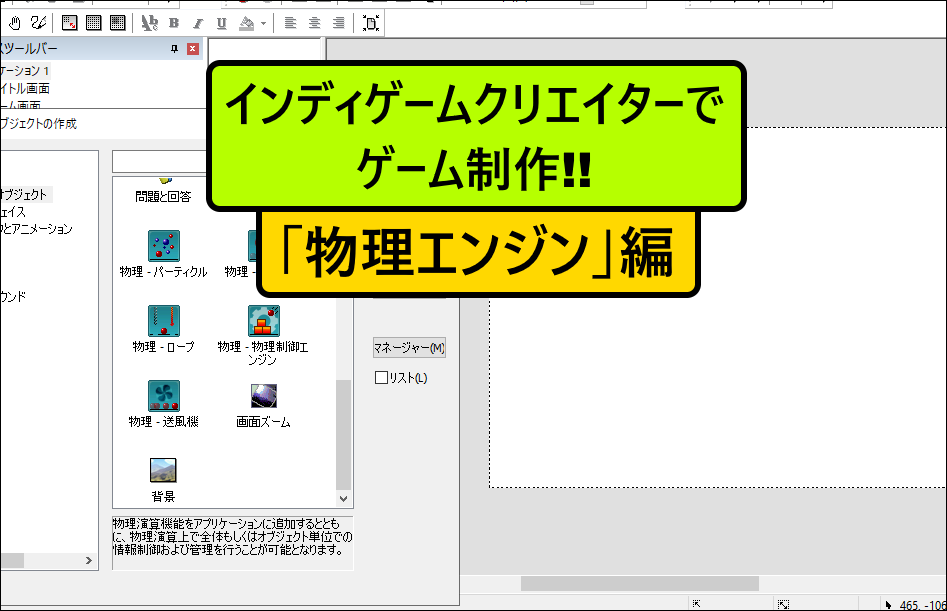This screenshot has width=947, height=611.
Task: Pick the 物理 - 送風機 fan object
Action: (x=163, y=395)
